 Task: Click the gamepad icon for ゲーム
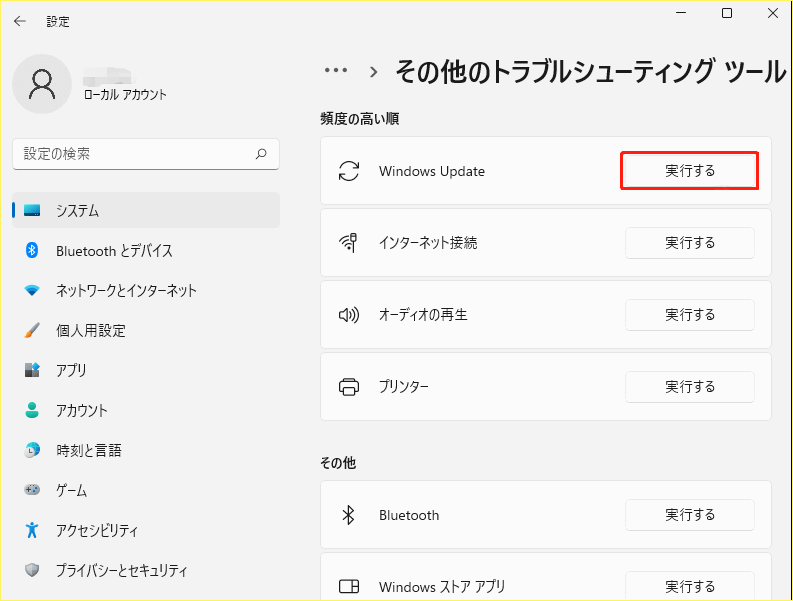32,491
